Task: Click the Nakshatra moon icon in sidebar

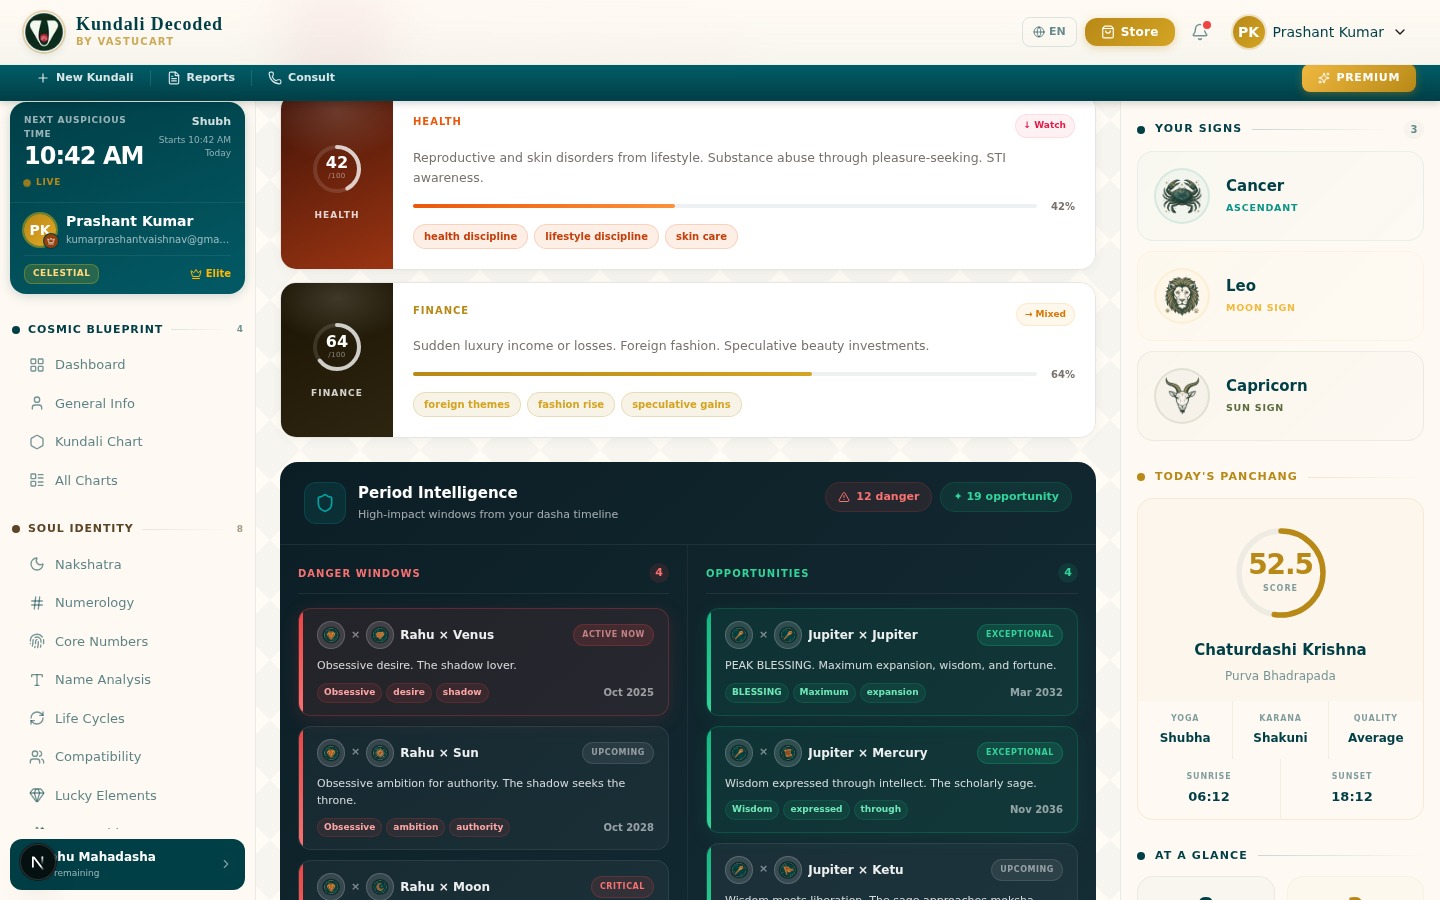Action: (x=37, y=564)
